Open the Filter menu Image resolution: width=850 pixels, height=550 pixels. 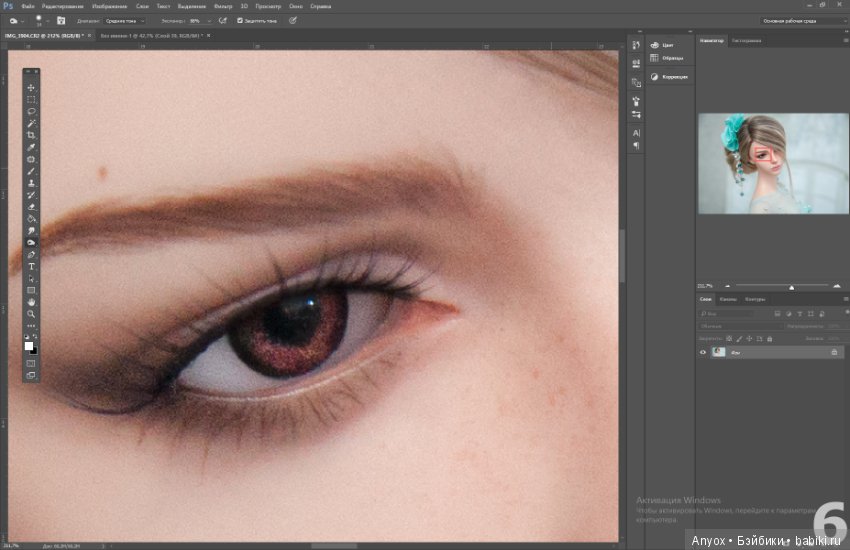coord(223,7)
